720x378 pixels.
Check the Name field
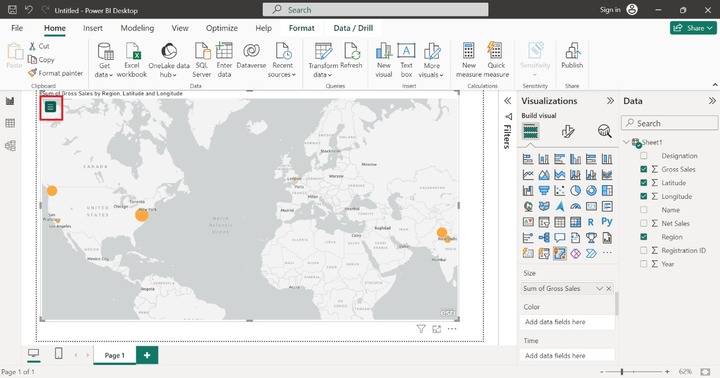(x=644, y=210)
